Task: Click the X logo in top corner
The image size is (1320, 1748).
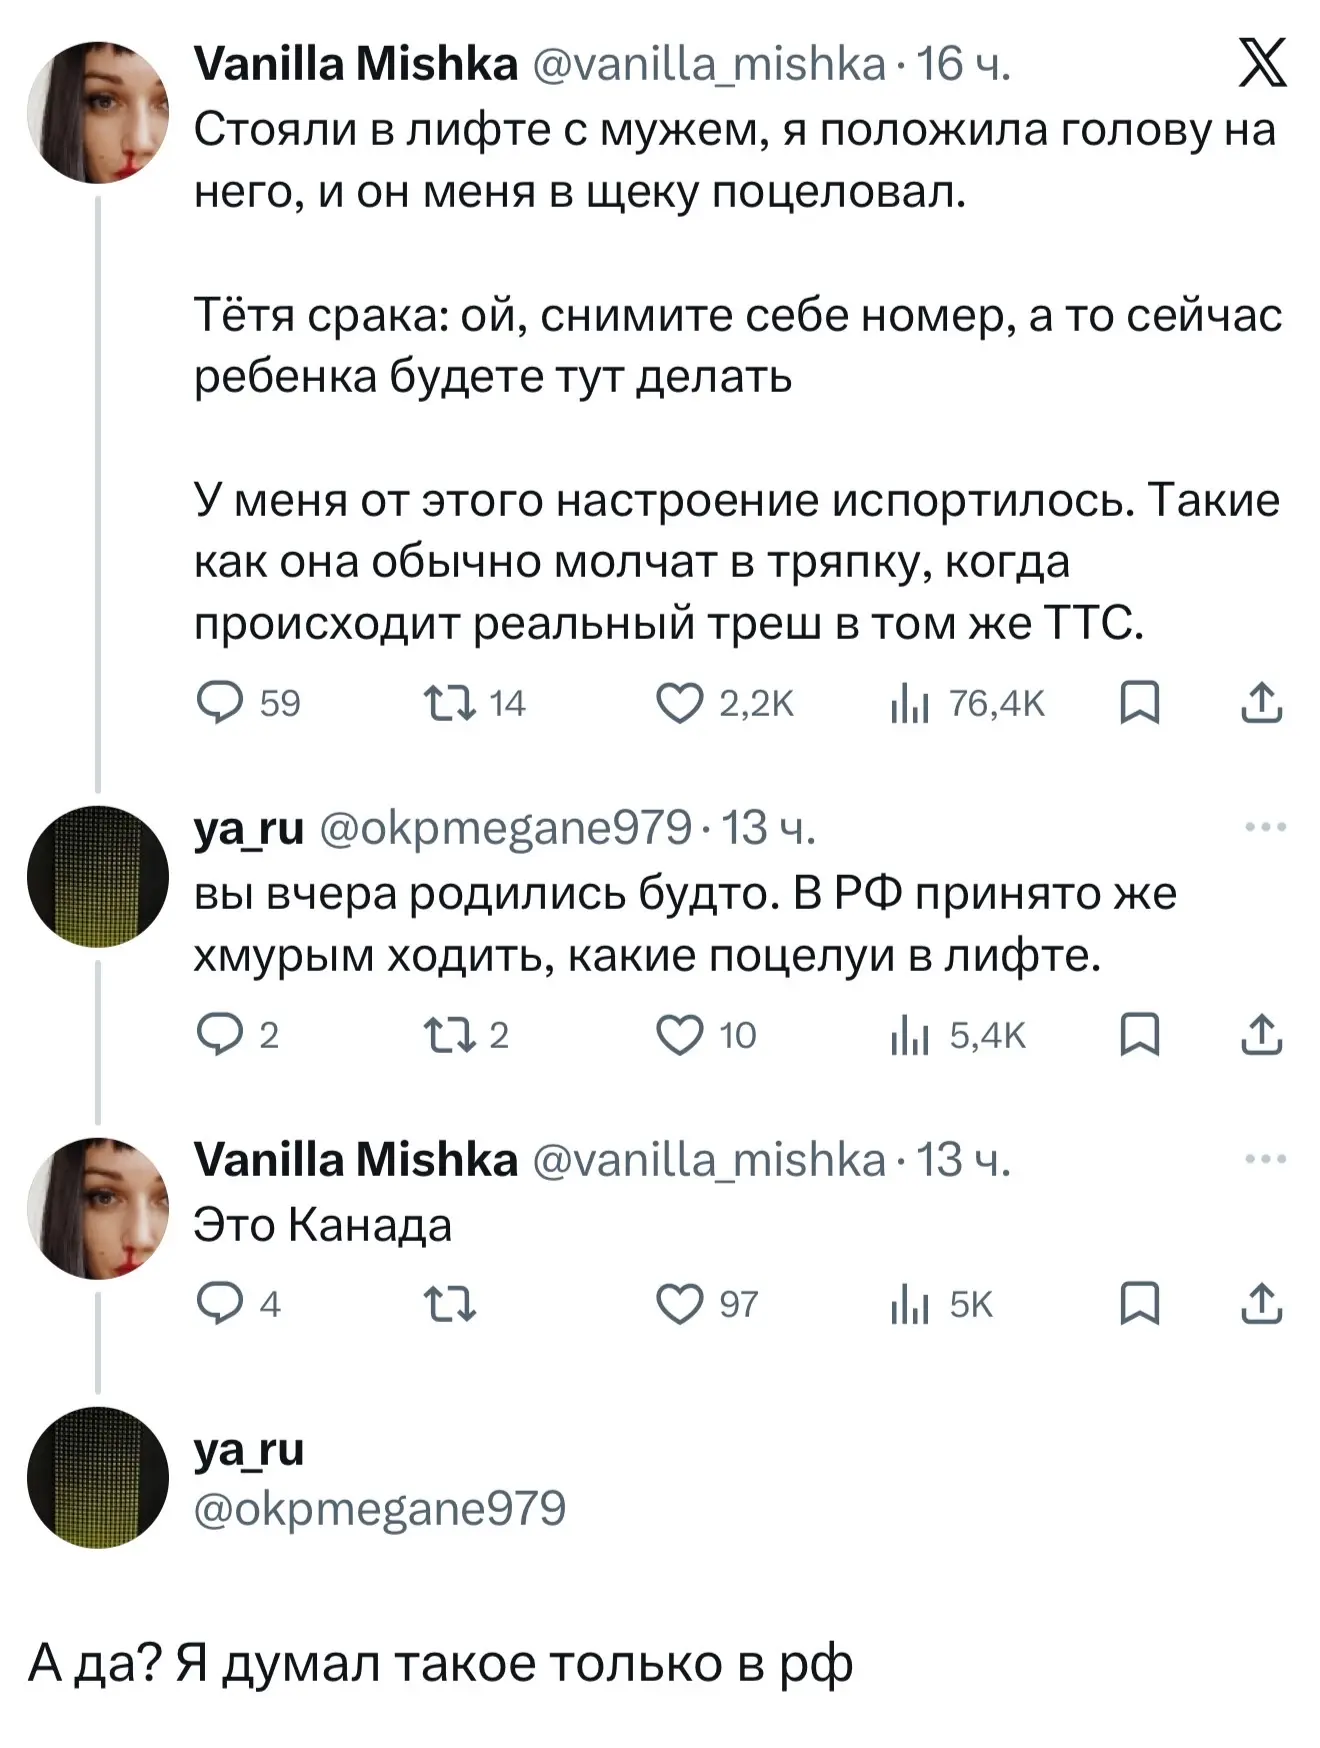Action: [x=1262, y=64]
